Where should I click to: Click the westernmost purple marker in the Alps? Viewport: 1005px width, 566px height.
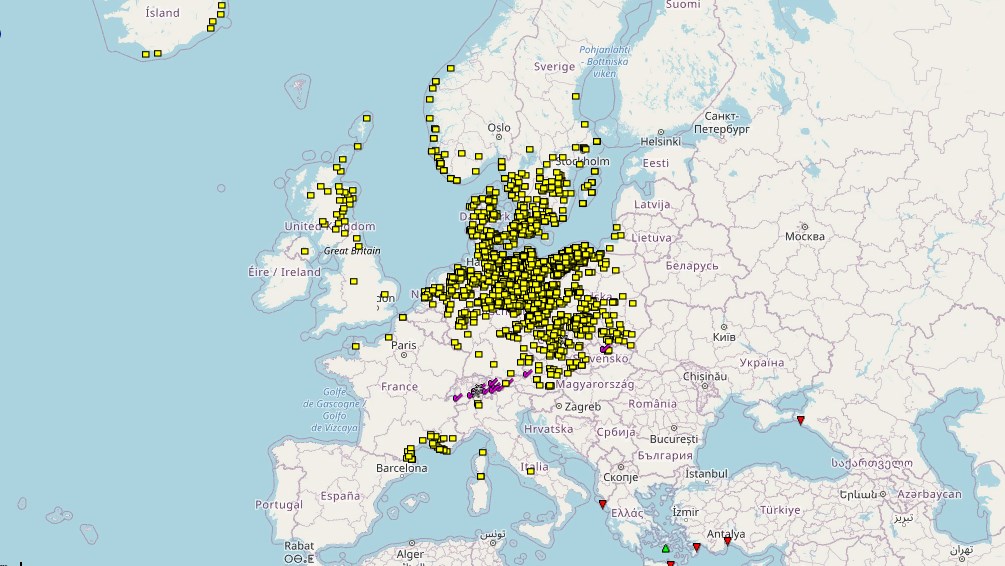point(456,397)
